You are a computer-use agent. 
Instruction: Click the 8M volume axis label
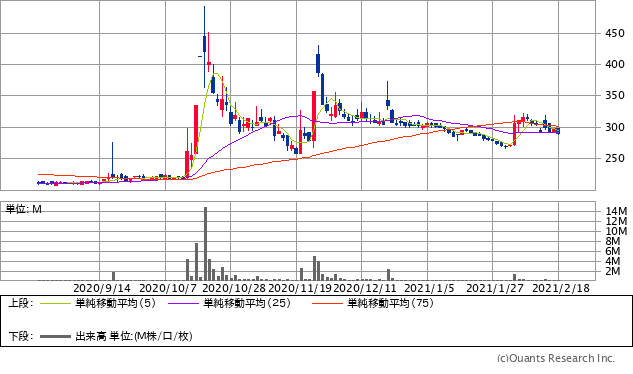[x=613, y=241]
